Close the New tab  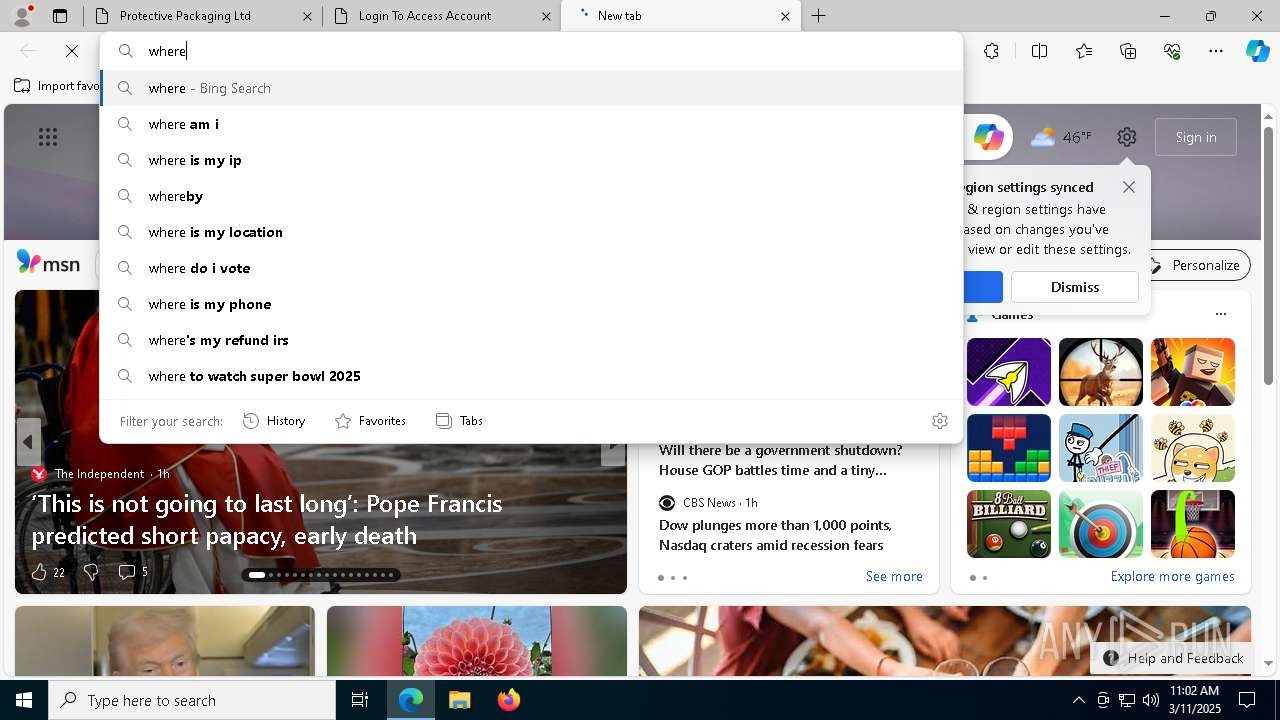click(x=785, y=16)
